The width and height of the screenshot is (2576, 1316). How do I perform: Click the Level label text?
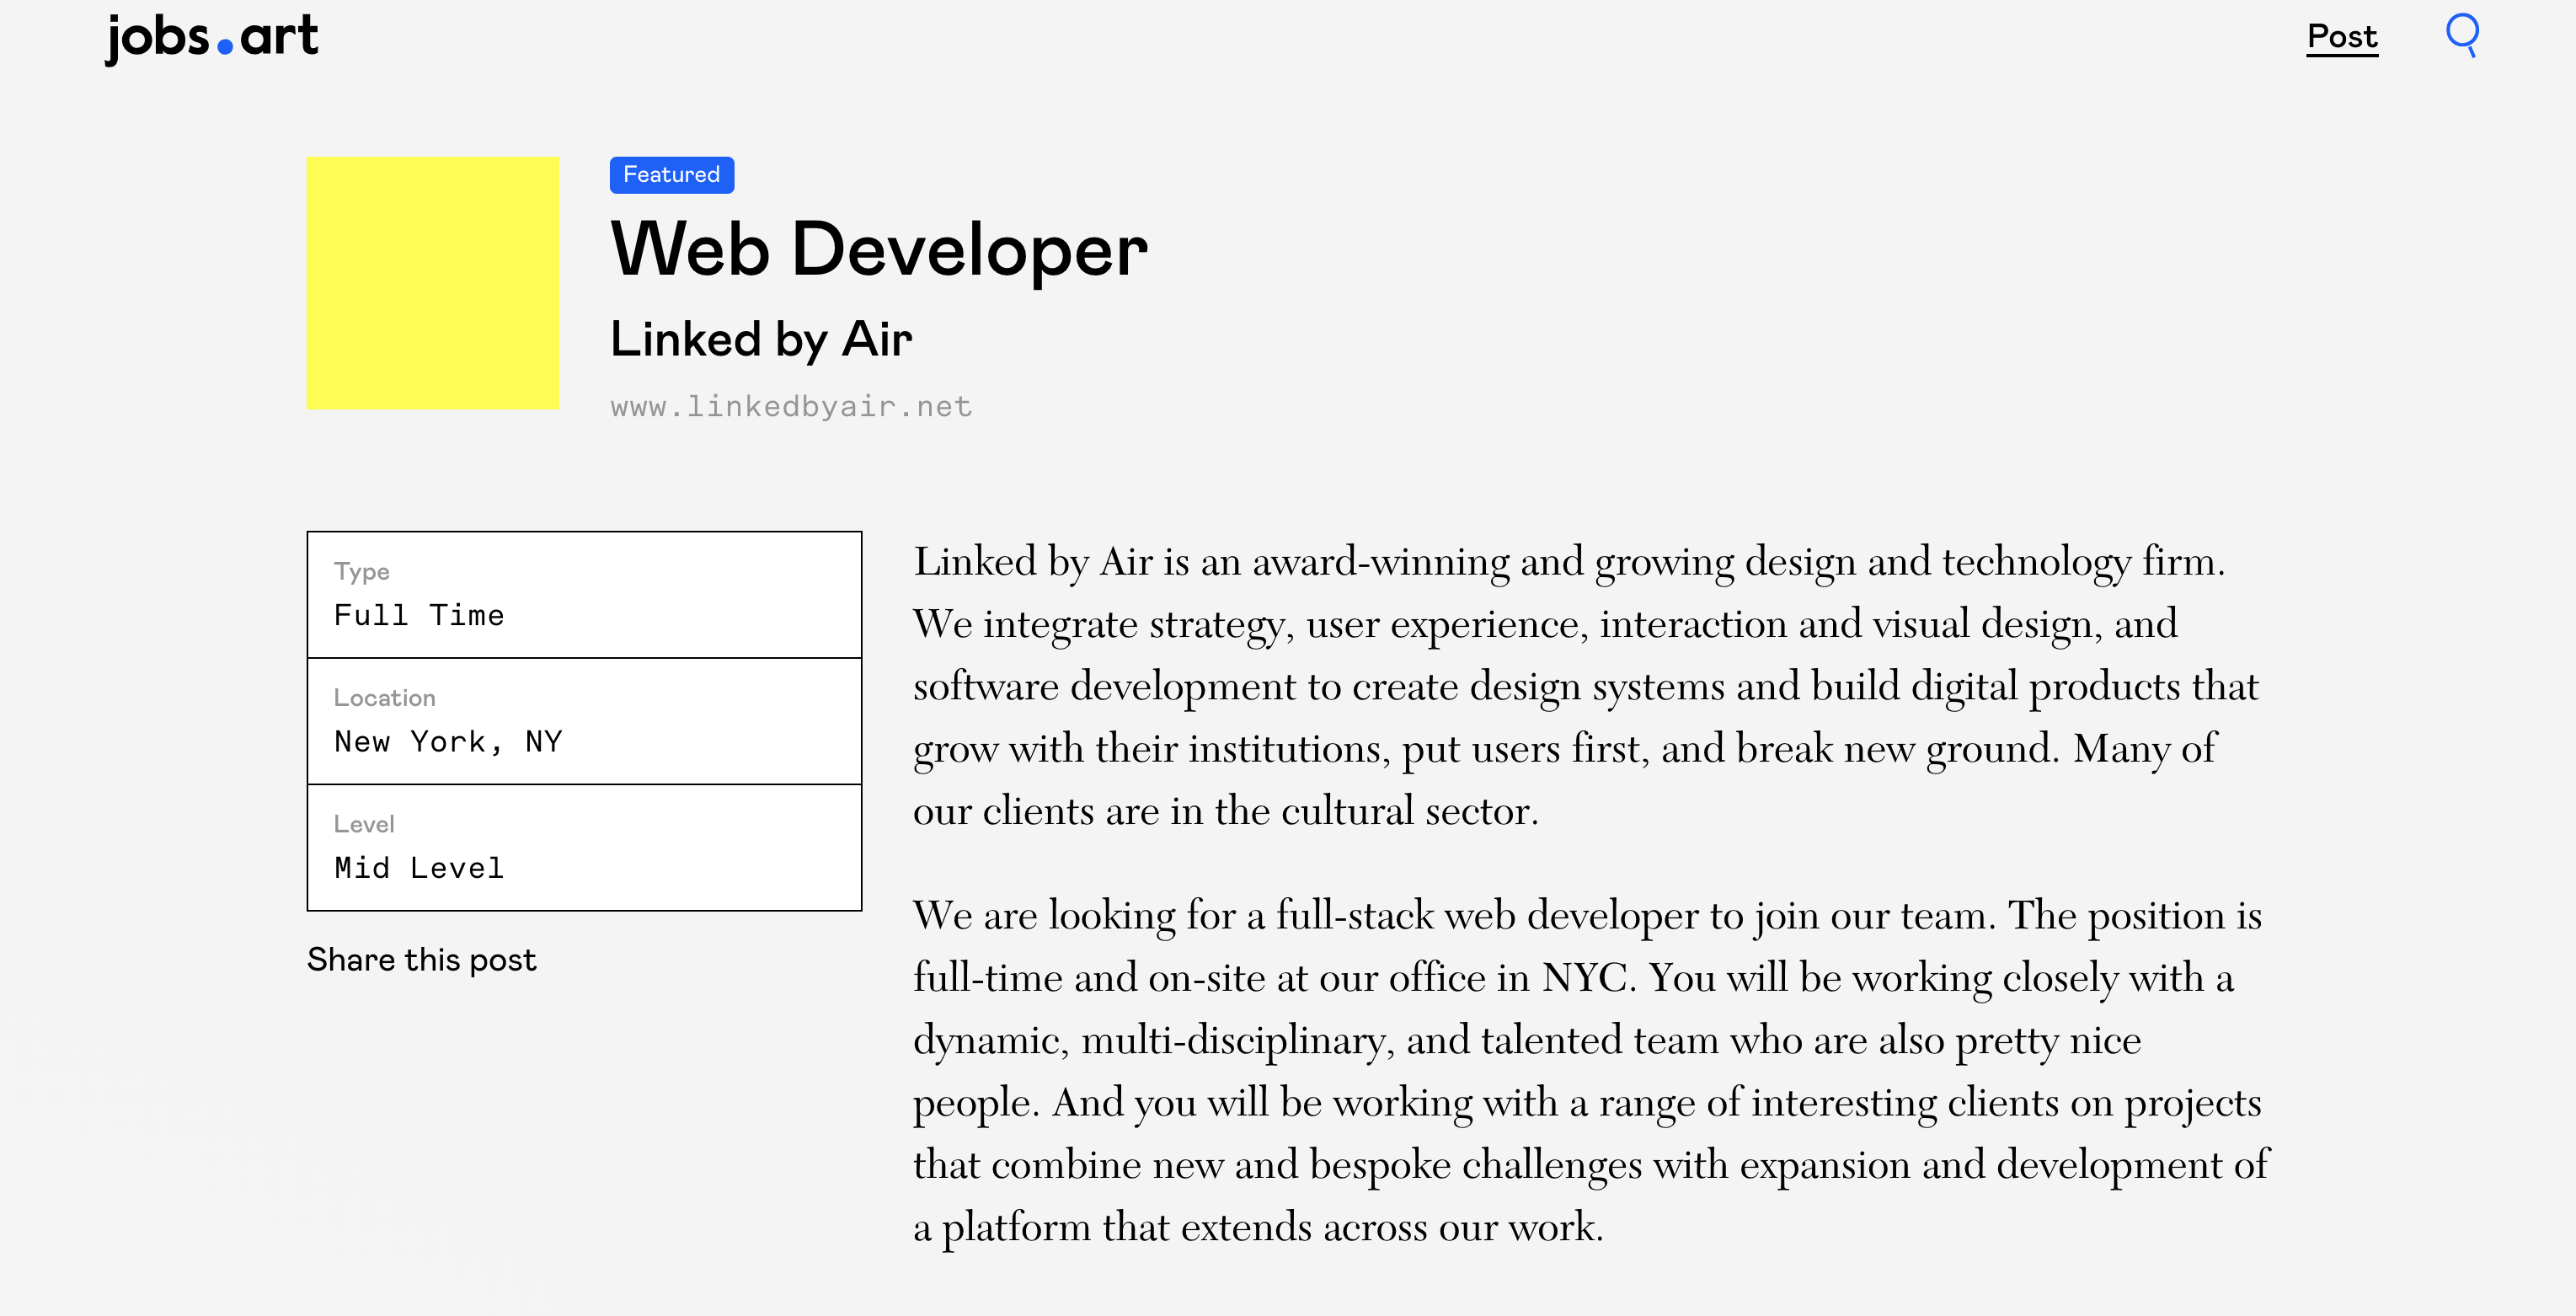pyautogui.click(x=364, y=823)
